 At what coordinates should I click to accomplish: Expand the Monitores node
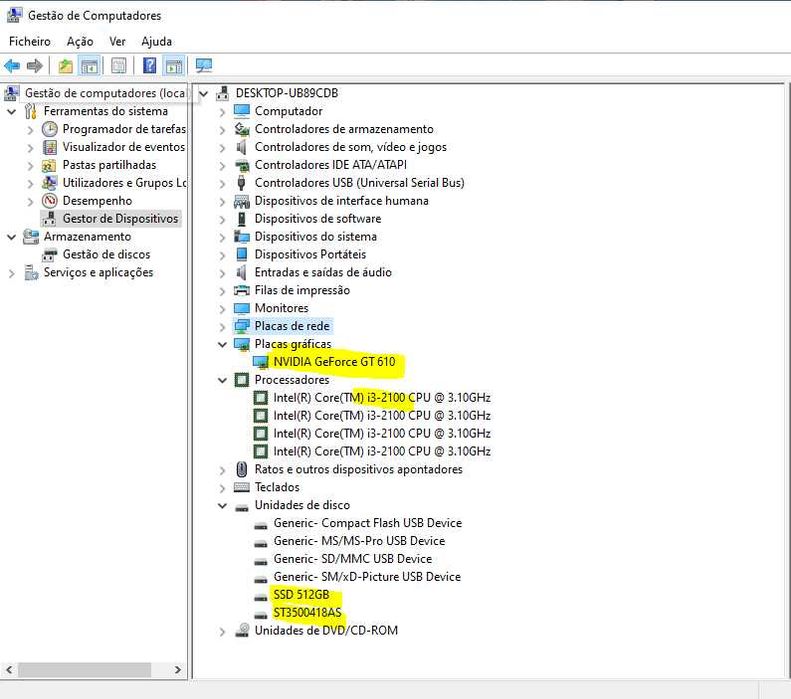[222, 309]
